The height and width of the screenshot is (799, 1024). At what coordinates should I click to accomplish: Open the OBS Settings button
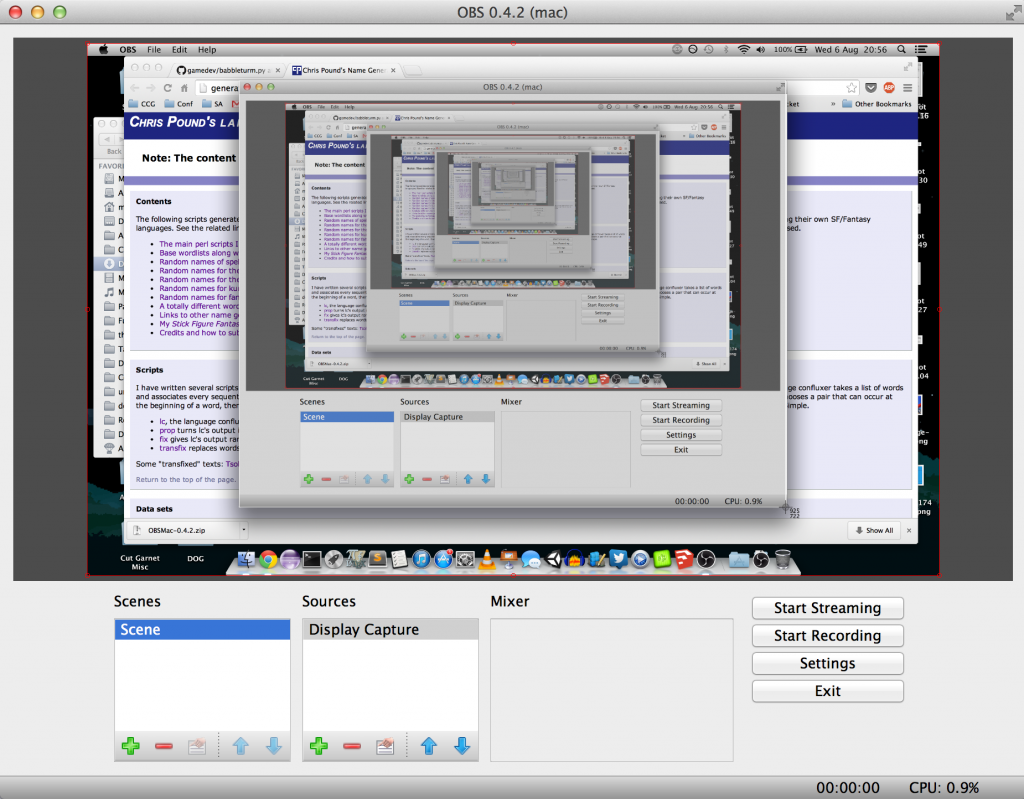tap(827, 663)
